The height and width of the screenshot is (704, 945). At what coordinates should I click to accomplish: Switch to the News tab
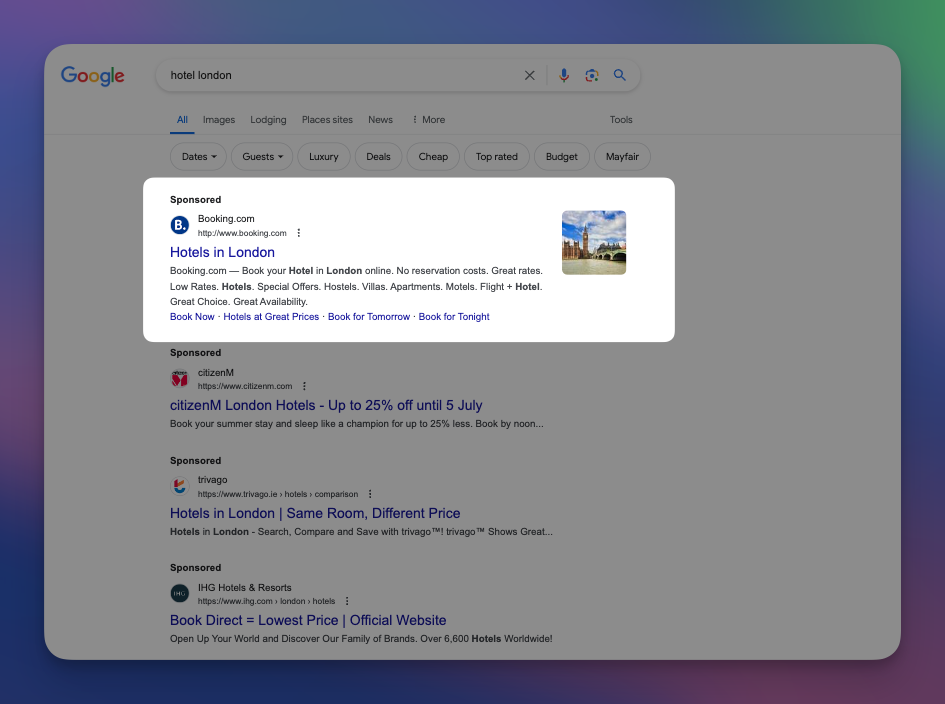(x=380, y=120)
